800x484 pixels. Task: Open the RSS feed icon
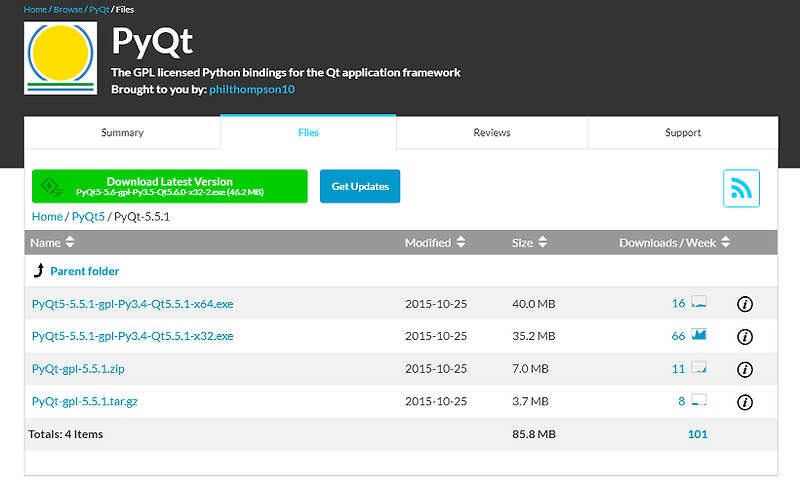[x=741, y=188]
